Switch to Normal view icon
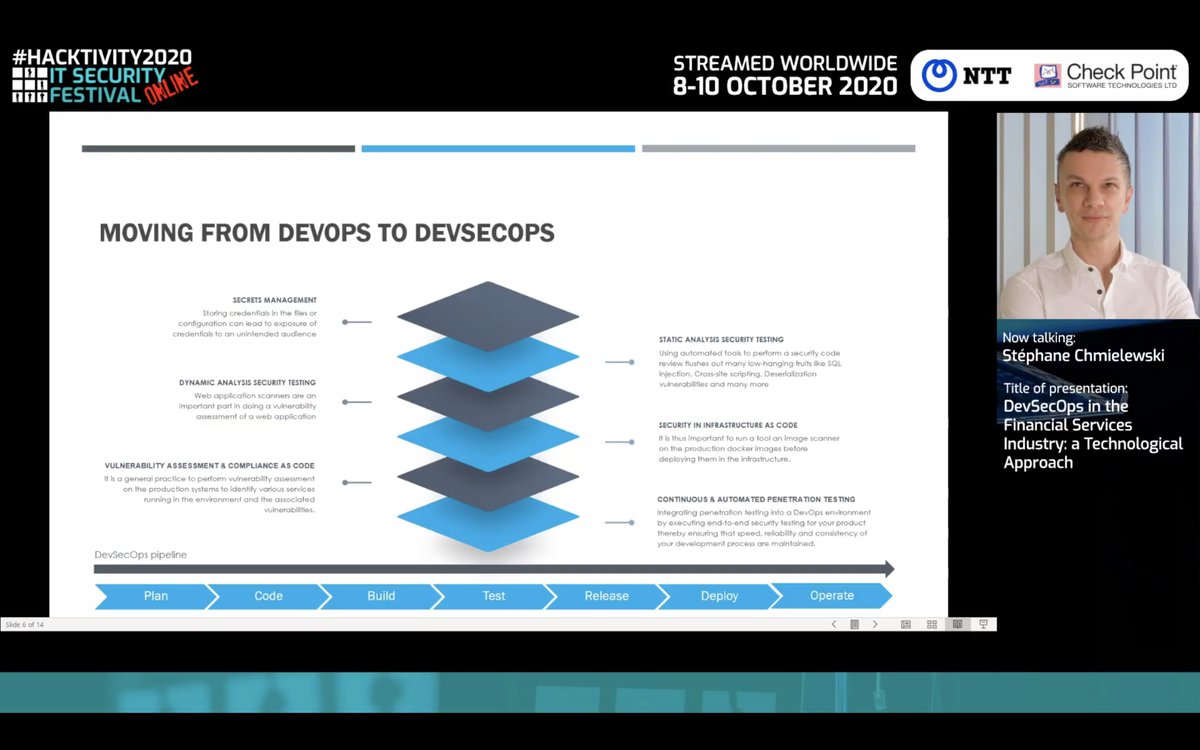This screenshot has width=1200, height=750. pos(906,624)
